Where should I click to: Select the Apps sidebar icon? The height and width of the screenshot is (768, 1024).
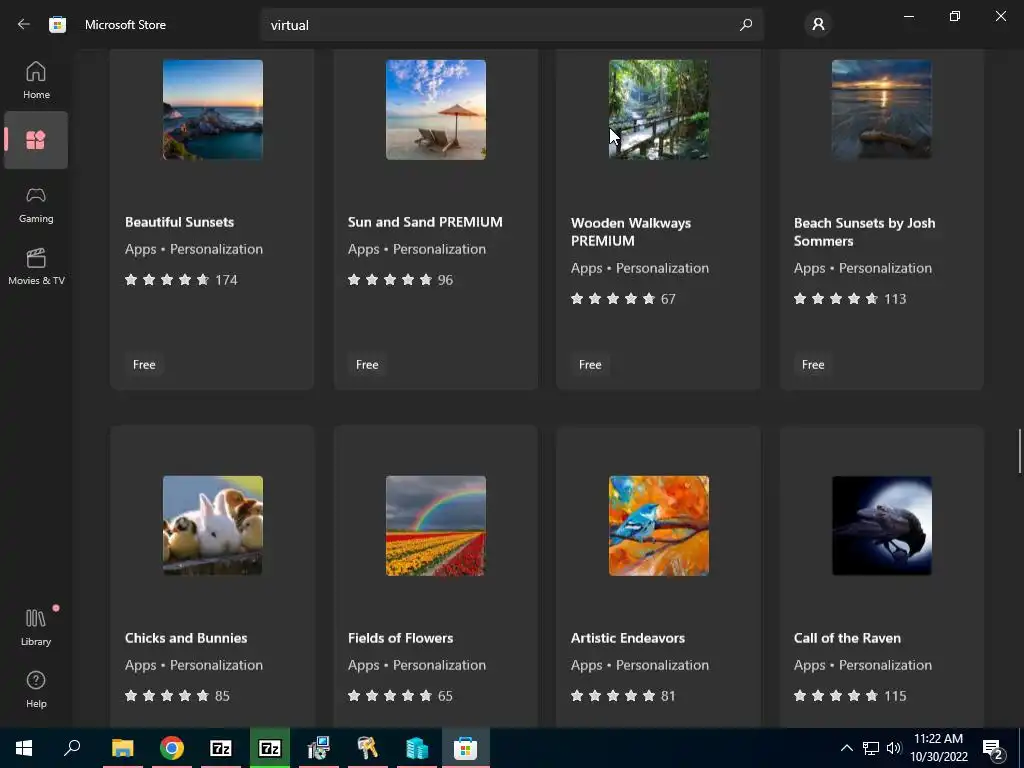pyautogui.click(x=36, y=140)
